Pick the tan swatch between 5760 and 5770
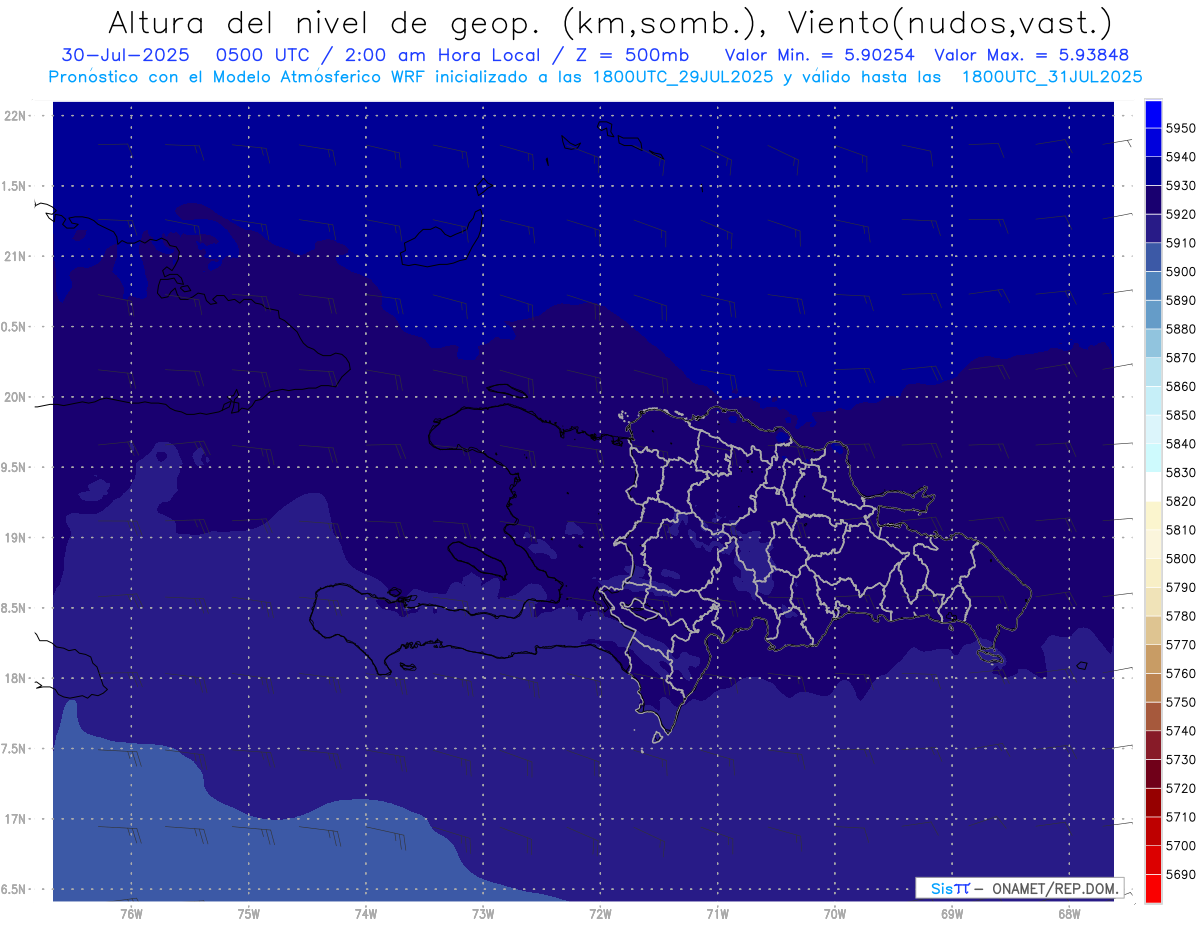This screenshot has height=927, width=1200. coord(1153,659)
